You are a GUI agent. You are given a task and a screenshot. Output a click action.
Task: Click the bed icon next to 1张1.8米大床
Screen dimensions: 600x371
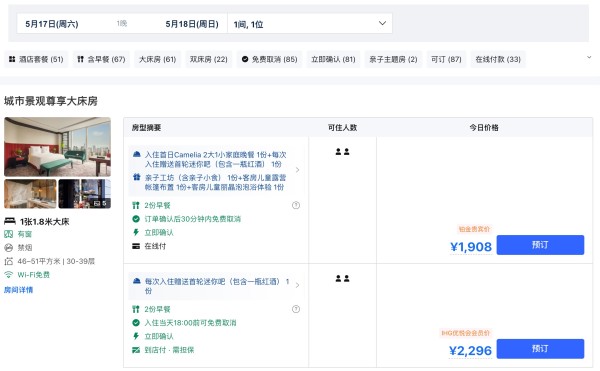point(10,221)
